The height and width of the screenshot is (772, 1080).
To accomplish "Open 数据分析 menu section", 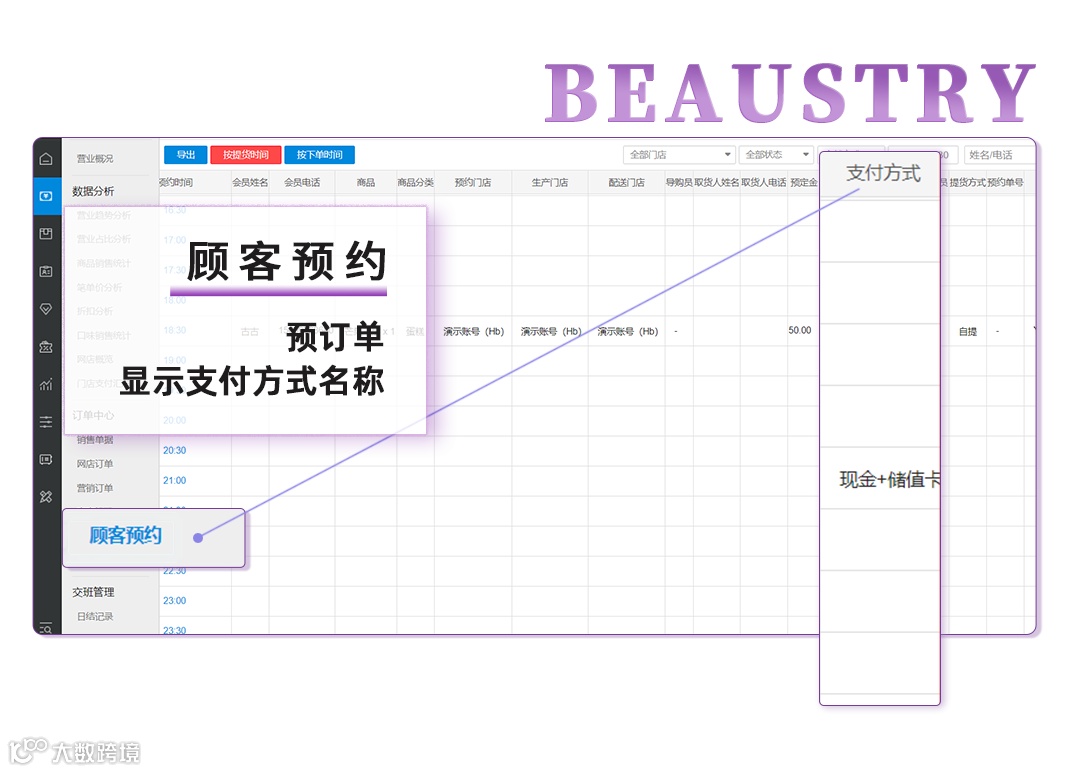I will tap(93, 191).
